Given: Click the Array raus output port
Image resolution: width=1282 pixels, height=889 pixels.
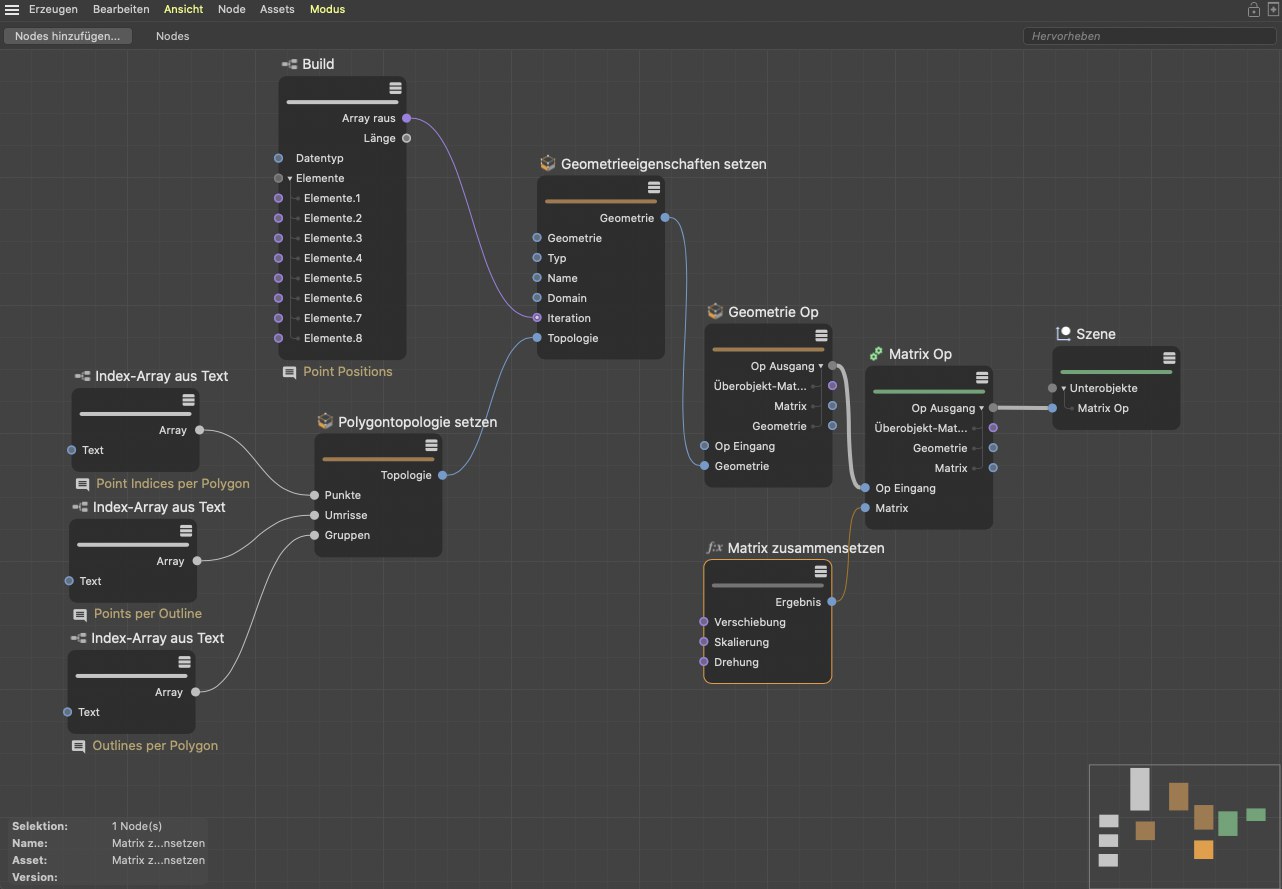Looking at the screenshot, I should point(406,118).
